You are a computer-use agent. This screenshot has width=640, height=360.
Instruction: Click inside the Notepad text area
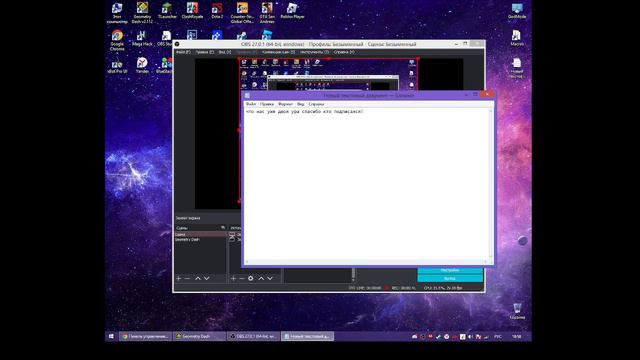coord(366,184)
